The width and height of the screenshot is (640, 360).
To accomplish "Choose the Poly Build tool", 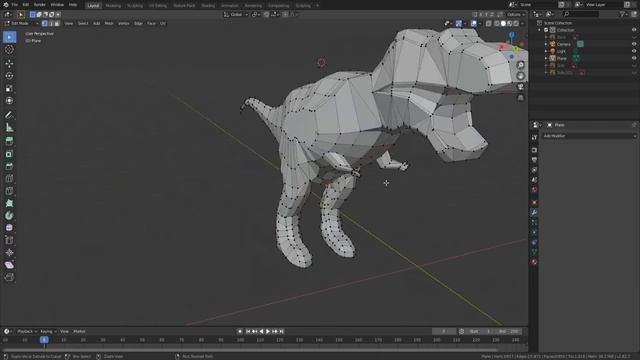I will pyautogui.click(x=9, y=203).
